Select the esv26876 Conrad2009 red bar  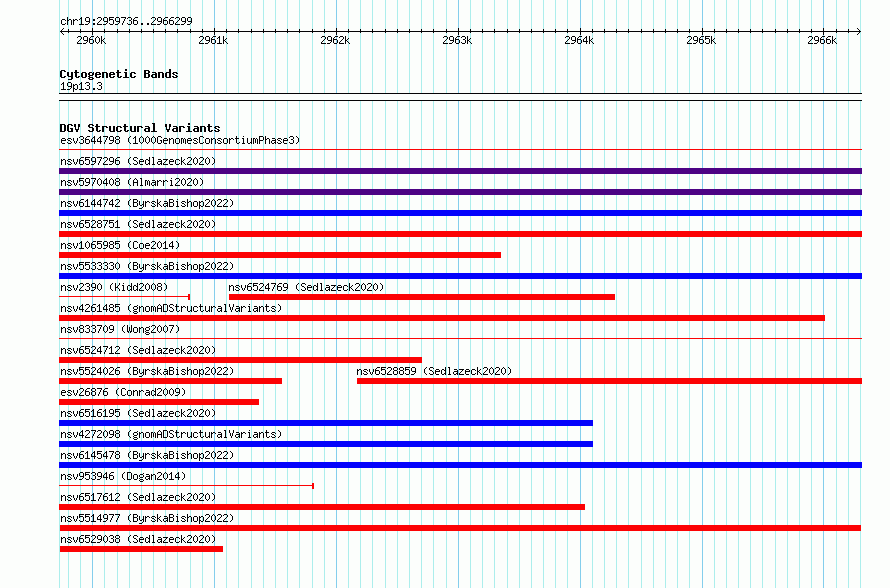[x=159, y=402]
